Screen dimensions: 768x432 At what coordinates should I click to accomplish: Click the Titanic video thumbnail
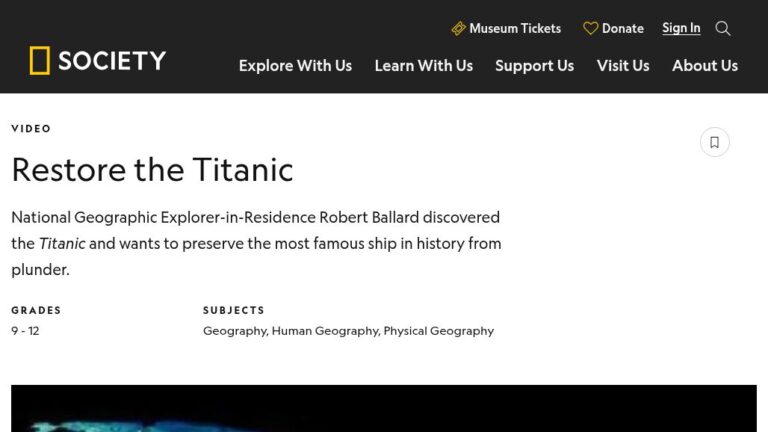384,408
